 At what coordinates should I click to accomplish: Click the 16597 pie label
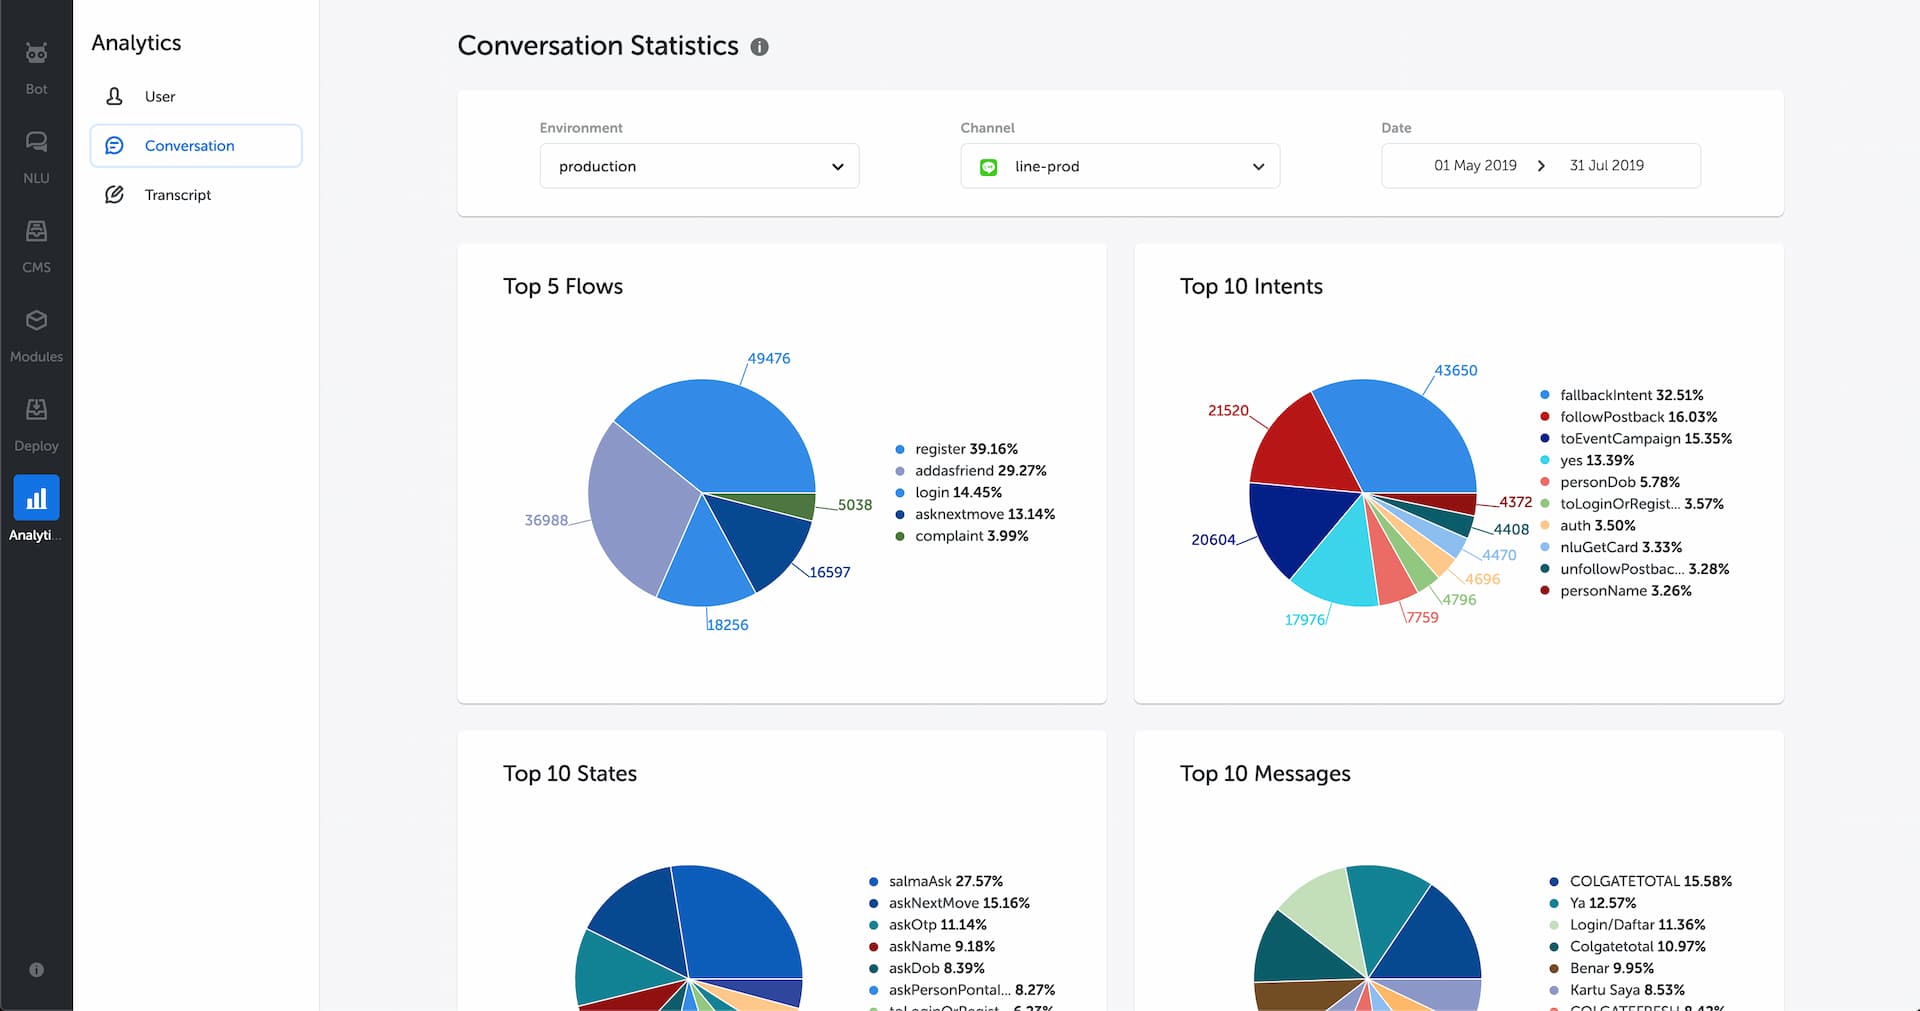(829, 572)
